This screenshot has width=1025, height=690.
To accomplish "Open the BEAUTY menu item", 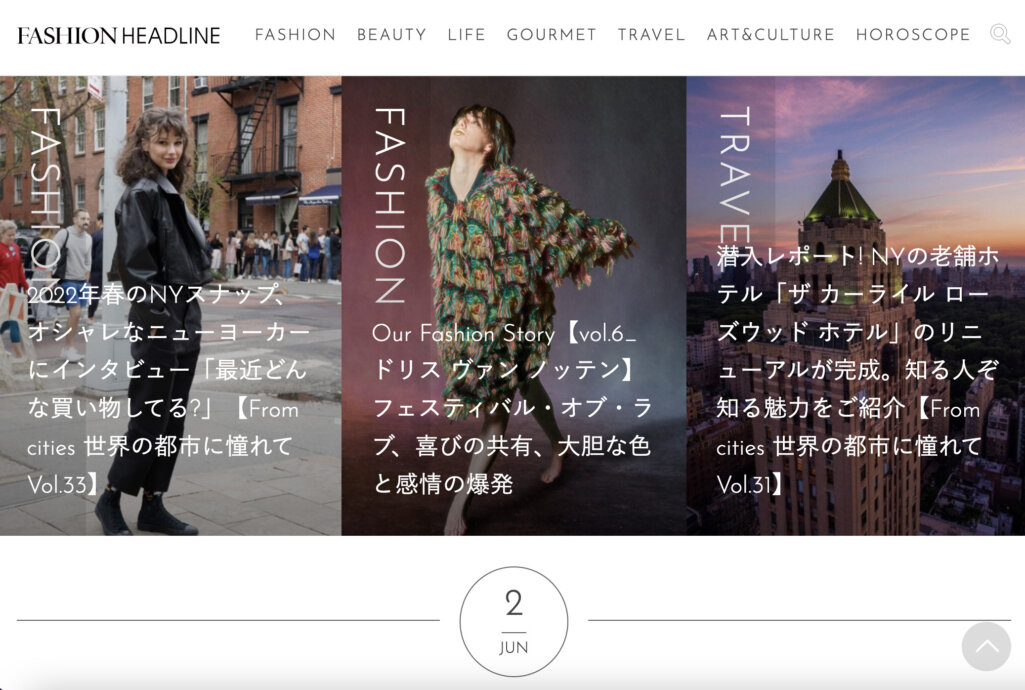I will pyautogui.click(x=392, y=34).
